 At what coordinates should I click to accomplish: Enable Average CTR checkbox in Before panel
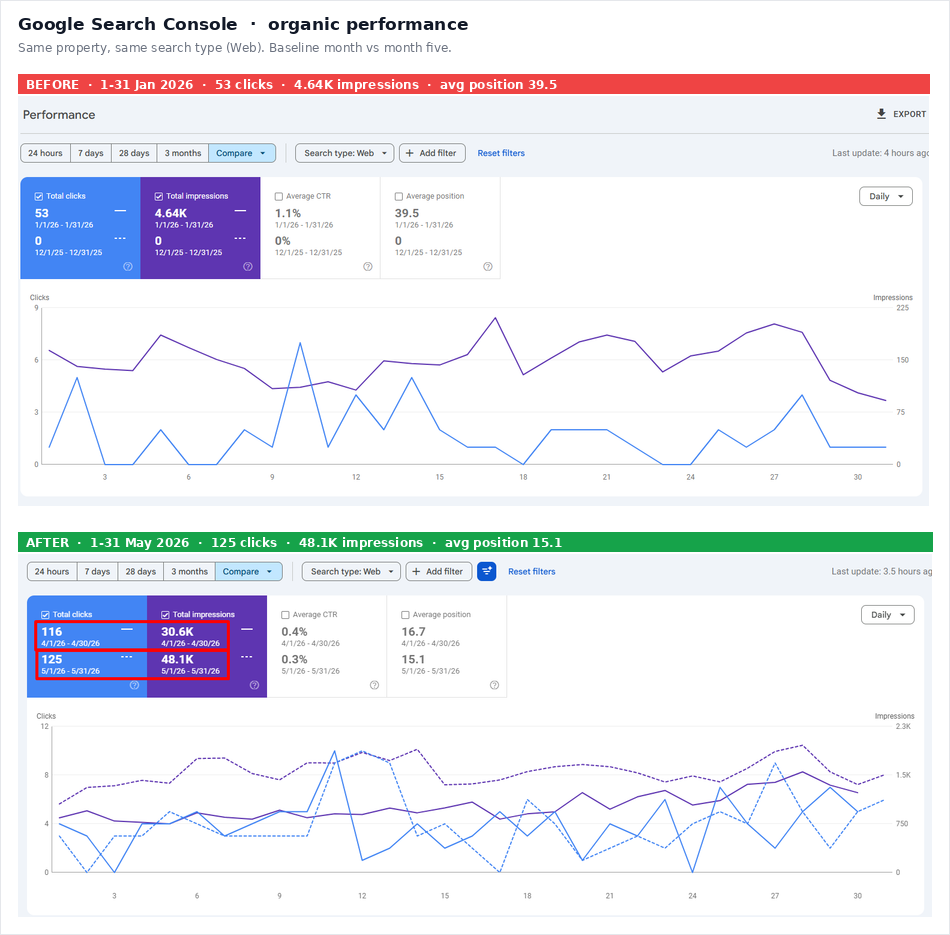[279, 196]
